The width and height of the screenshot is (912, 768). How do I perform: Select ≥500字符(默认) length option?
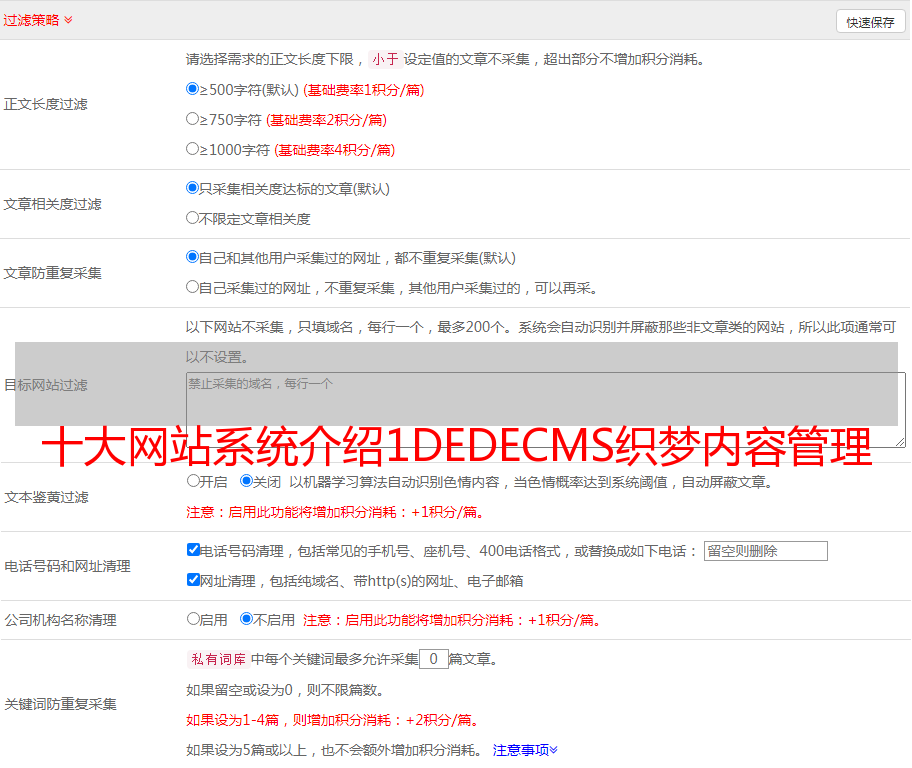point(193,88)
